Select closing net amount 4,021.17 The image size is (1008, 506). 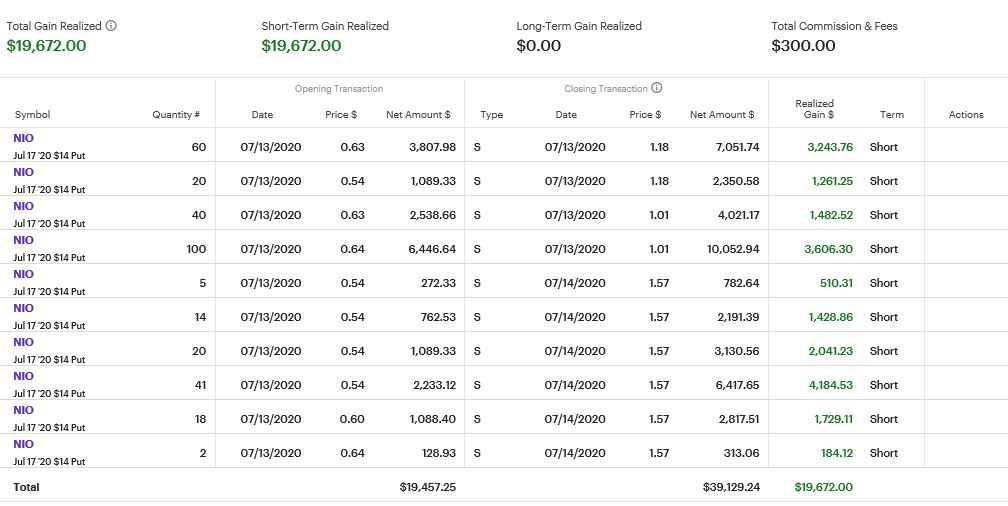pos(738,215)
